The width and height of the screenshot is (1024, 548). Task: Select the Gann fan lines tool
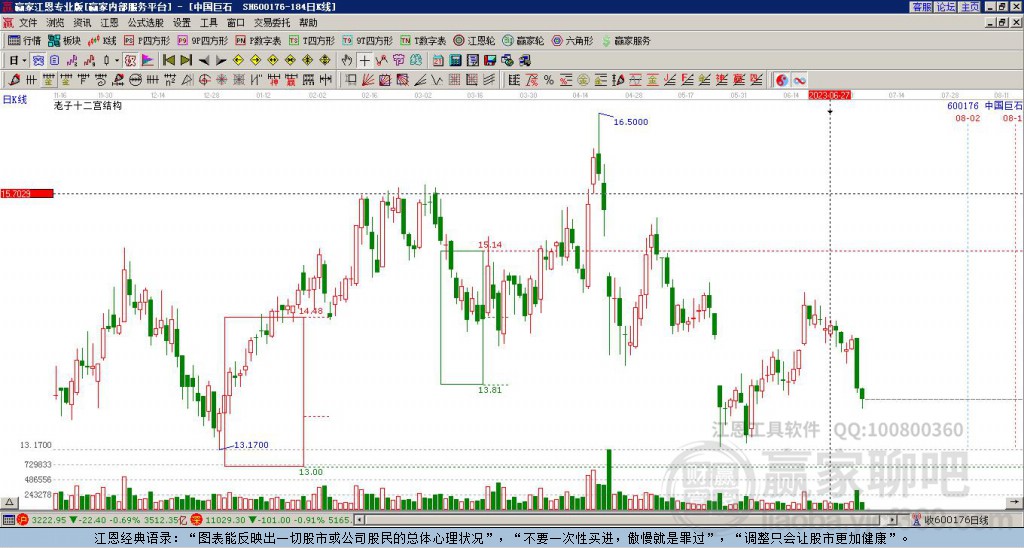[x=368, y=80]
